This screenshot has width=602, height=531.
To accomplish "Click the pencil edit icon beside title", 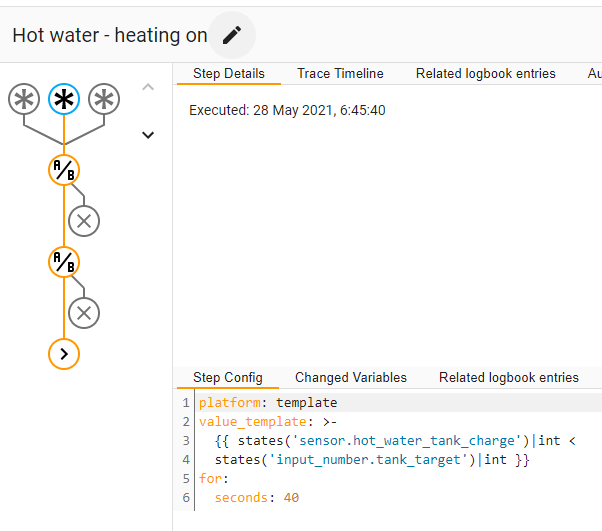I will [x=232, y=35].
